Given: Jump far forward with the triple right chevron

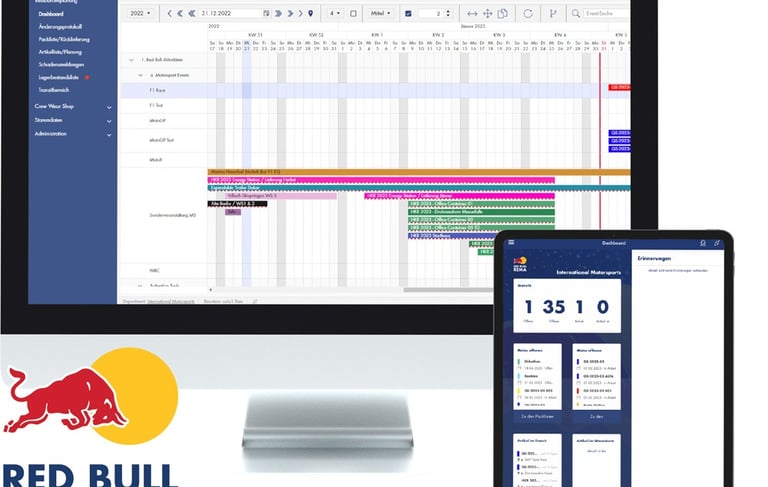Looking at the screenshot, I should point(278,13).
